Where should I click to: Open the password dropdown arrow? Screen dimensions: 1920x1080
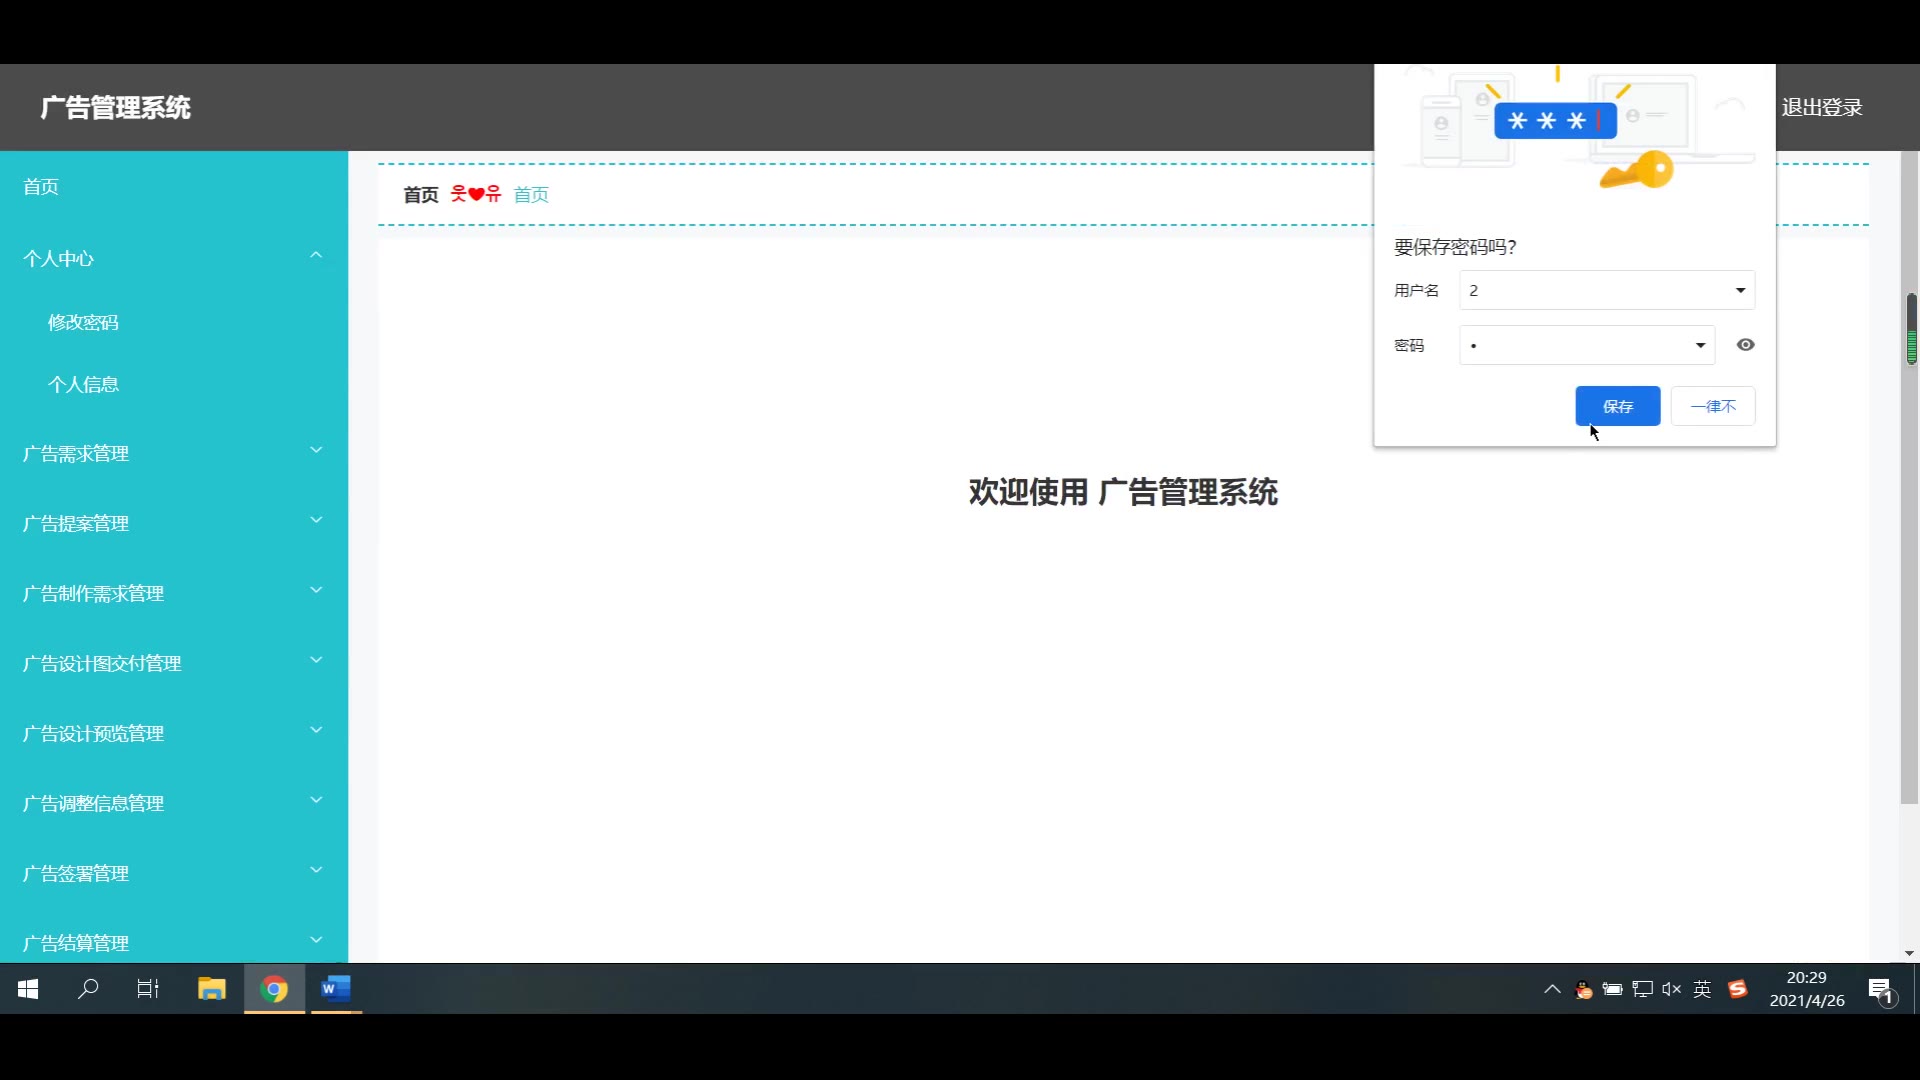pos(1700,346)
